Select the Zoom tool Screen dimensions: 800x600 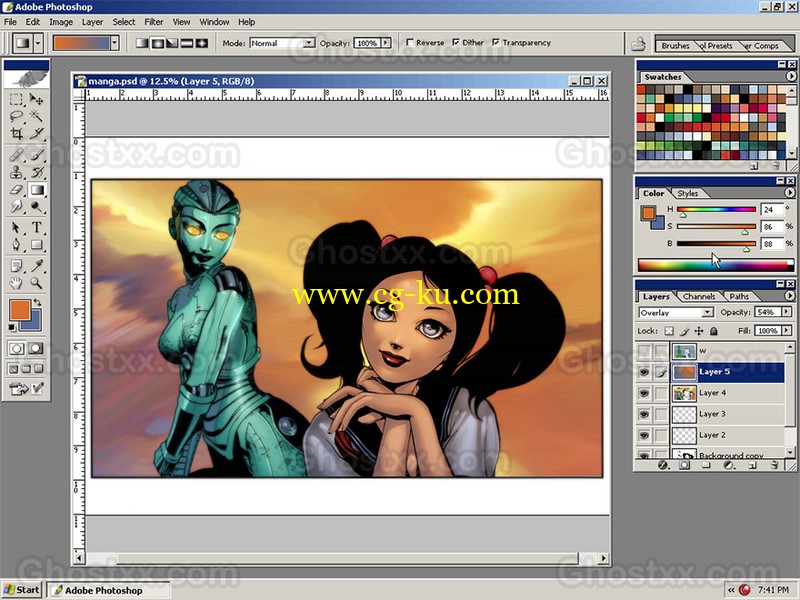36,283
